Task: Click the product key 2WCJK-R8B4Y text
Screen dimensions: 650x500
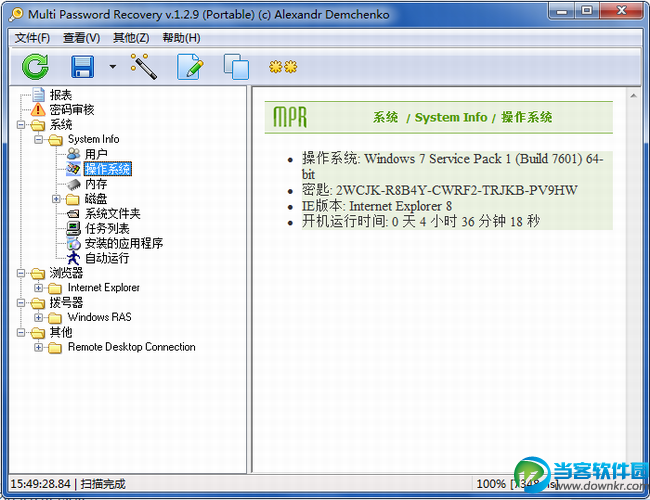Action: [x=456, y=190]
